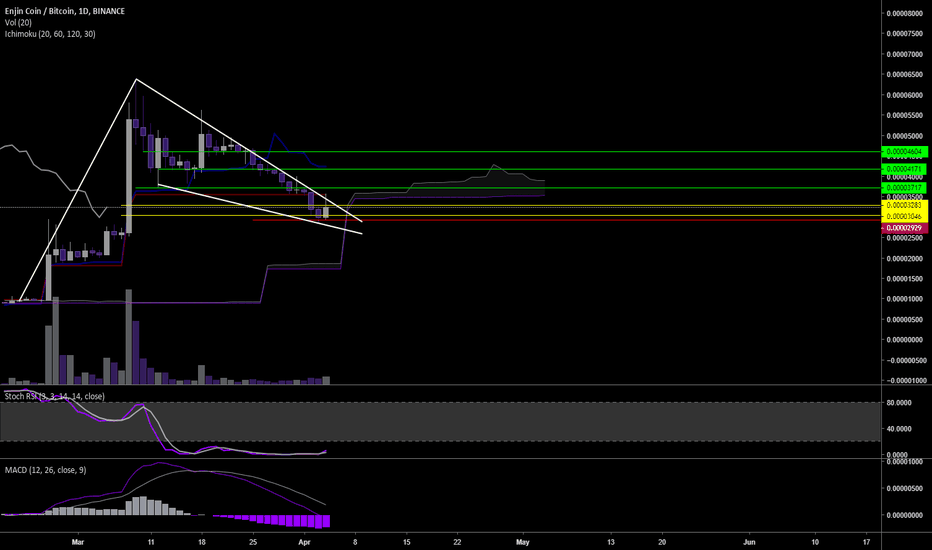
Task: Click the 0.00006000 price axis value
Action: (x=905, y=95)
